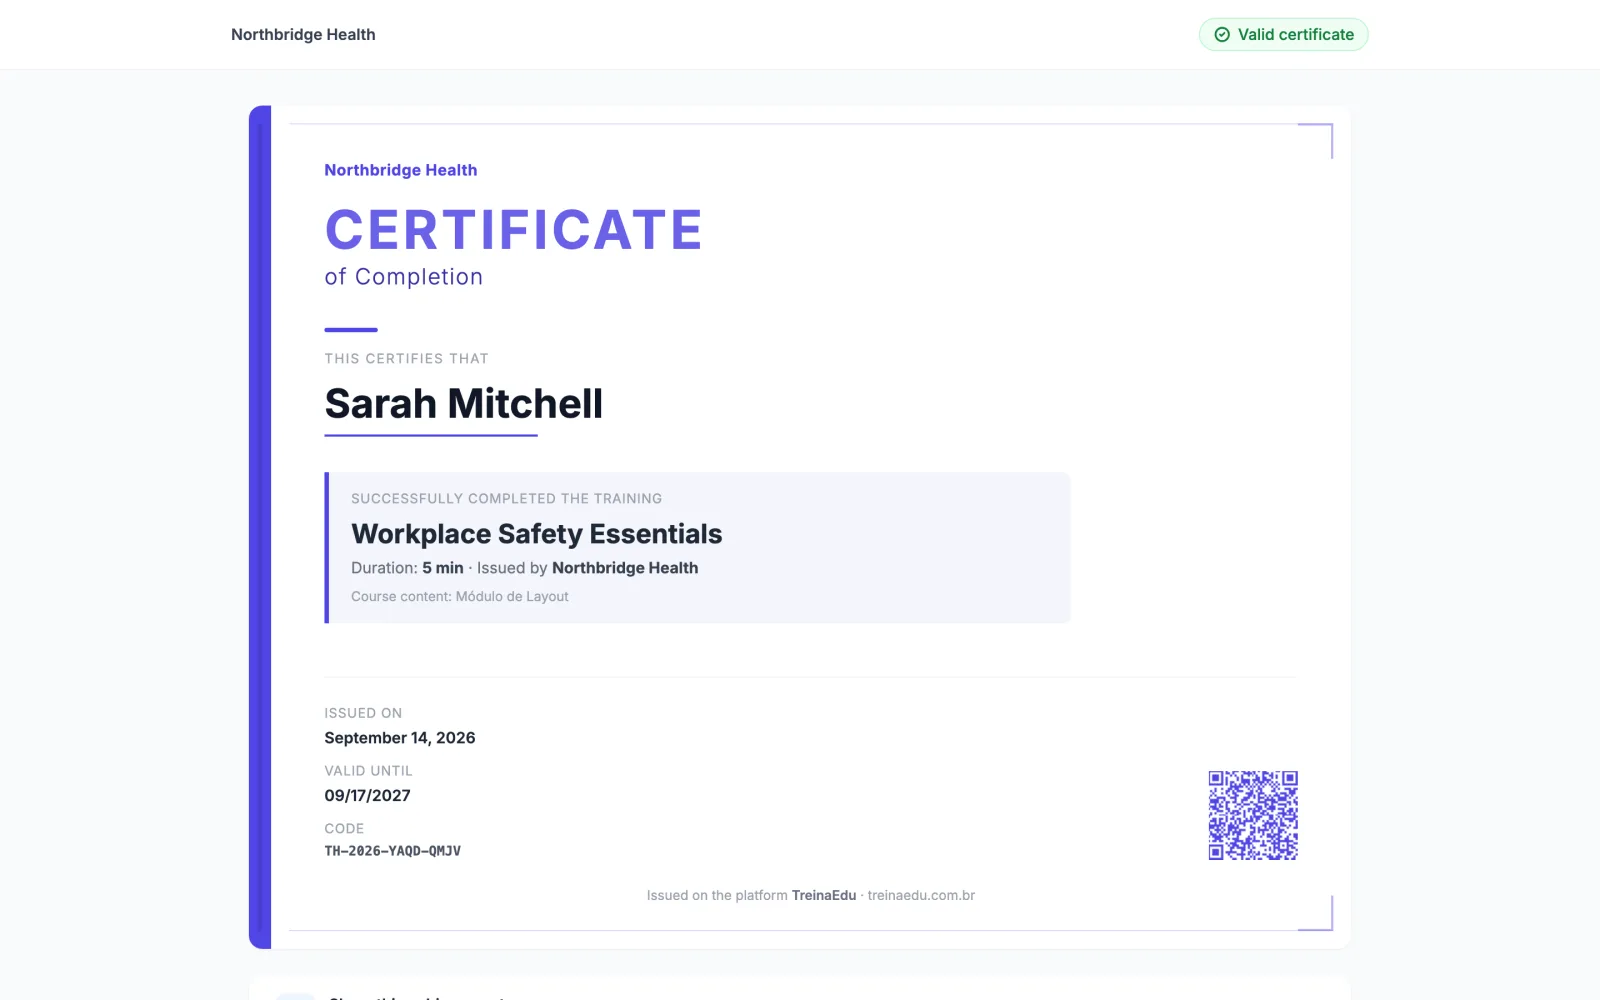This screenshot has width=1600, height=1000.
Task: Click the Valid certificate status label
Action: tap(1284, 35)
